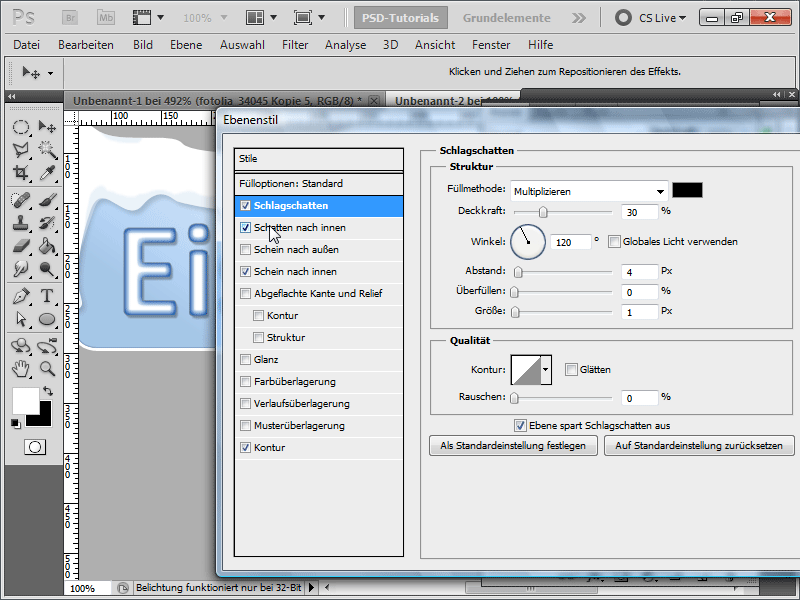
Task: Open the Filter menu
Action: pos(295,45)
